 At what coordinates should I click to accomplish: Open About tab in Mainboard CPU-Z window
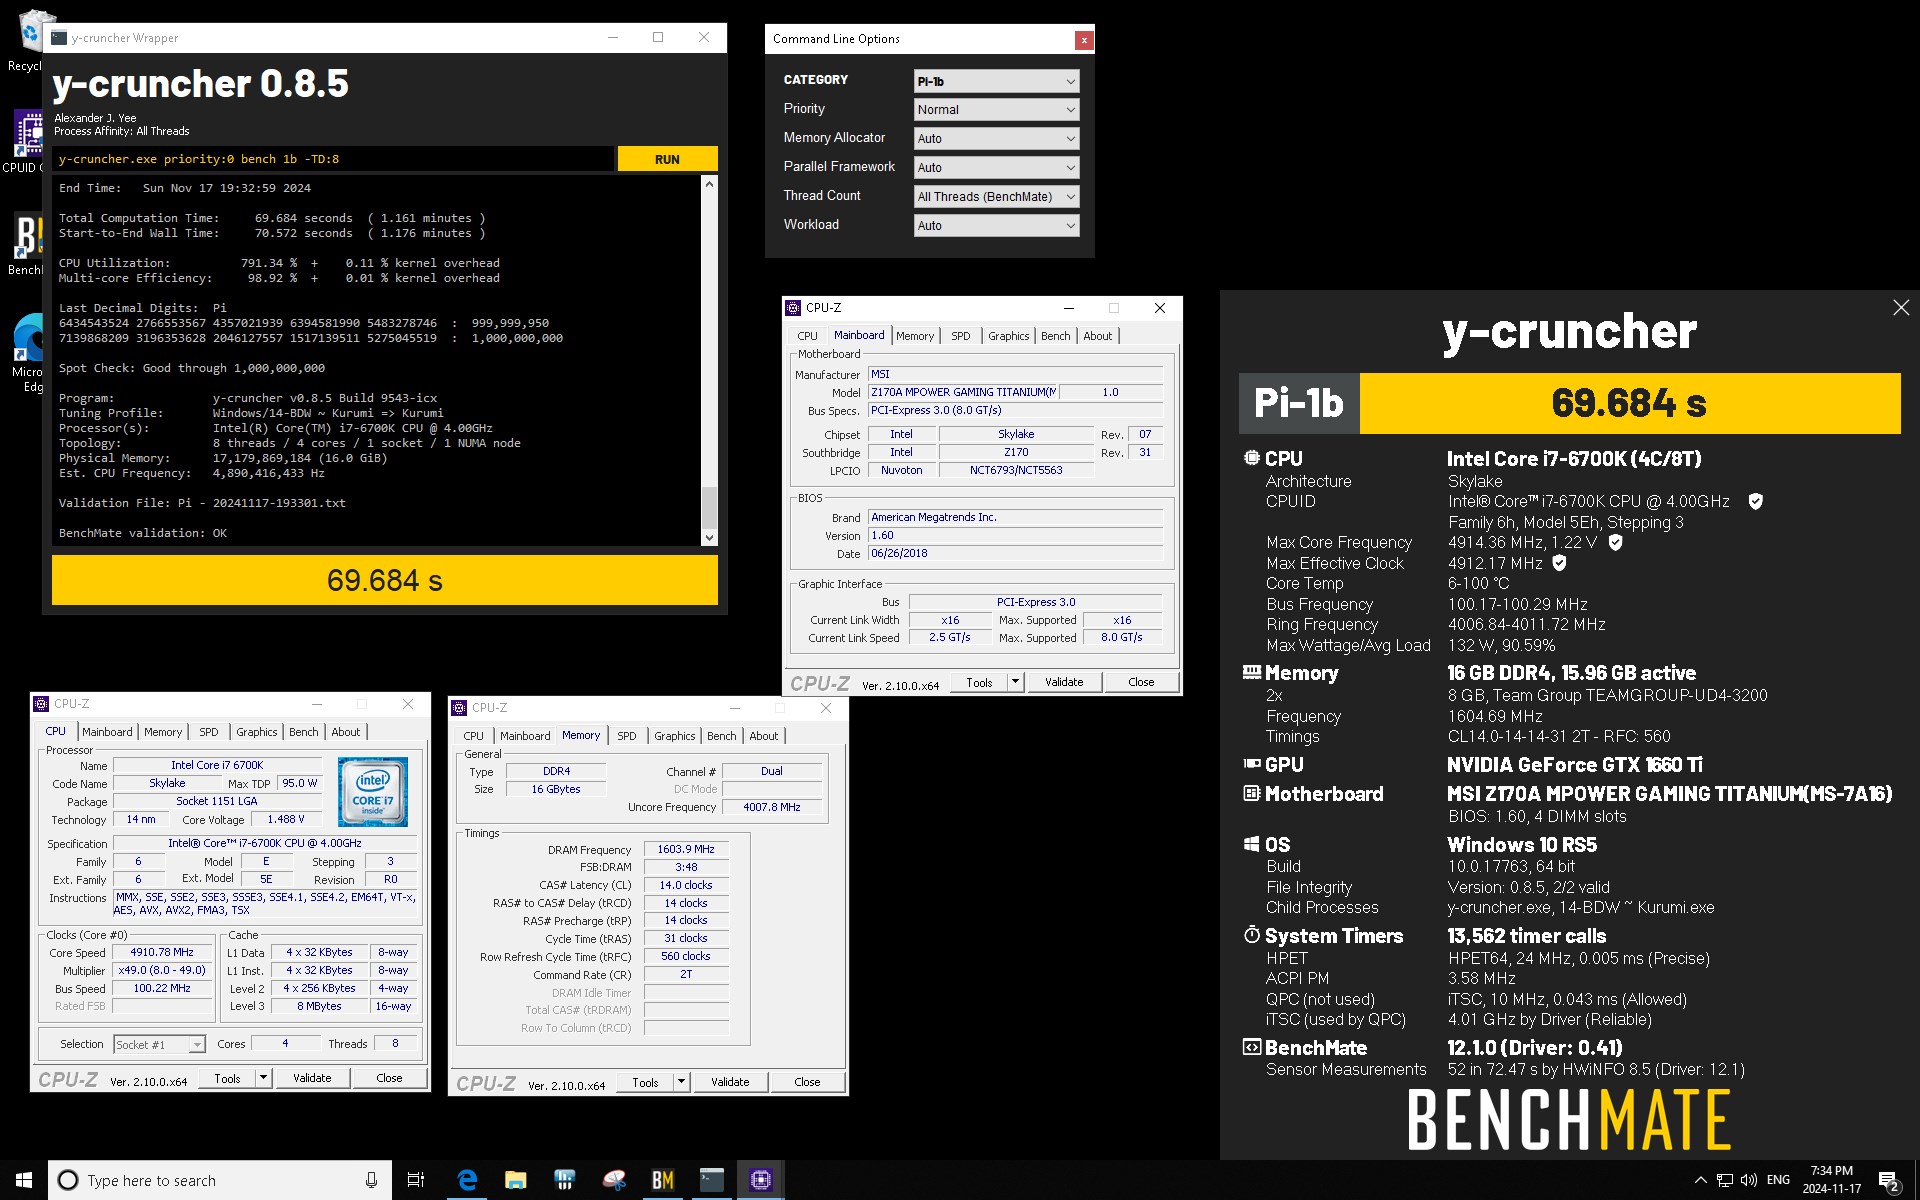click(1097, 336)
